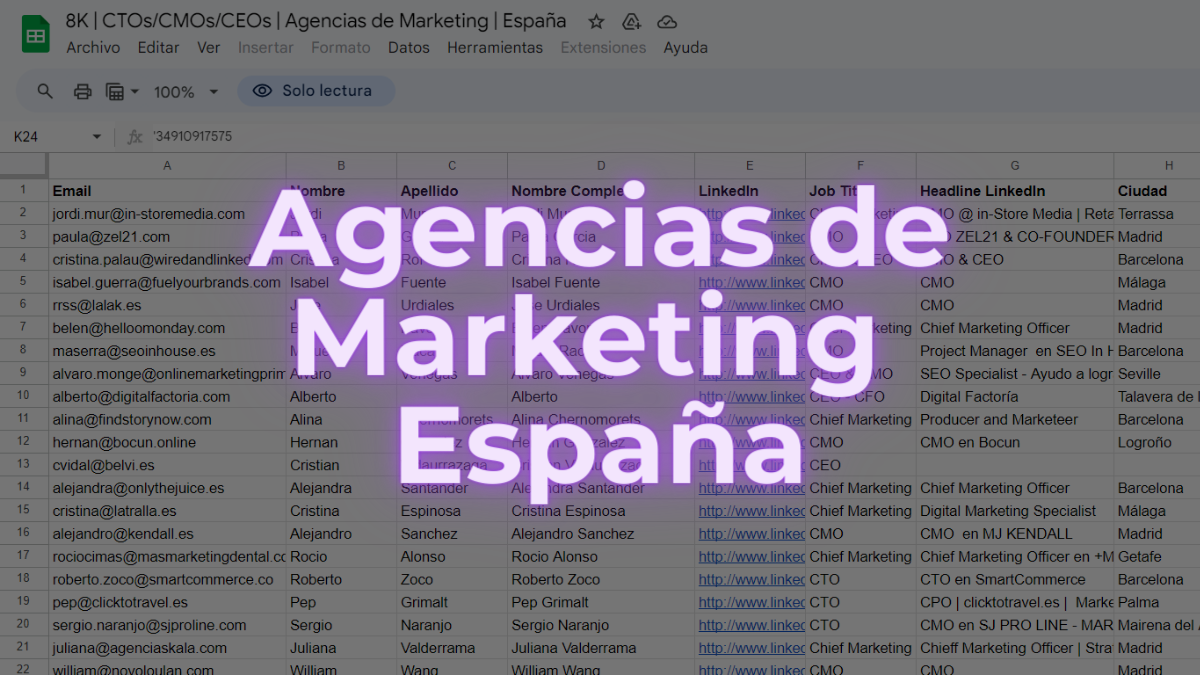Click the move-to-folder icon

coord(631,21)
